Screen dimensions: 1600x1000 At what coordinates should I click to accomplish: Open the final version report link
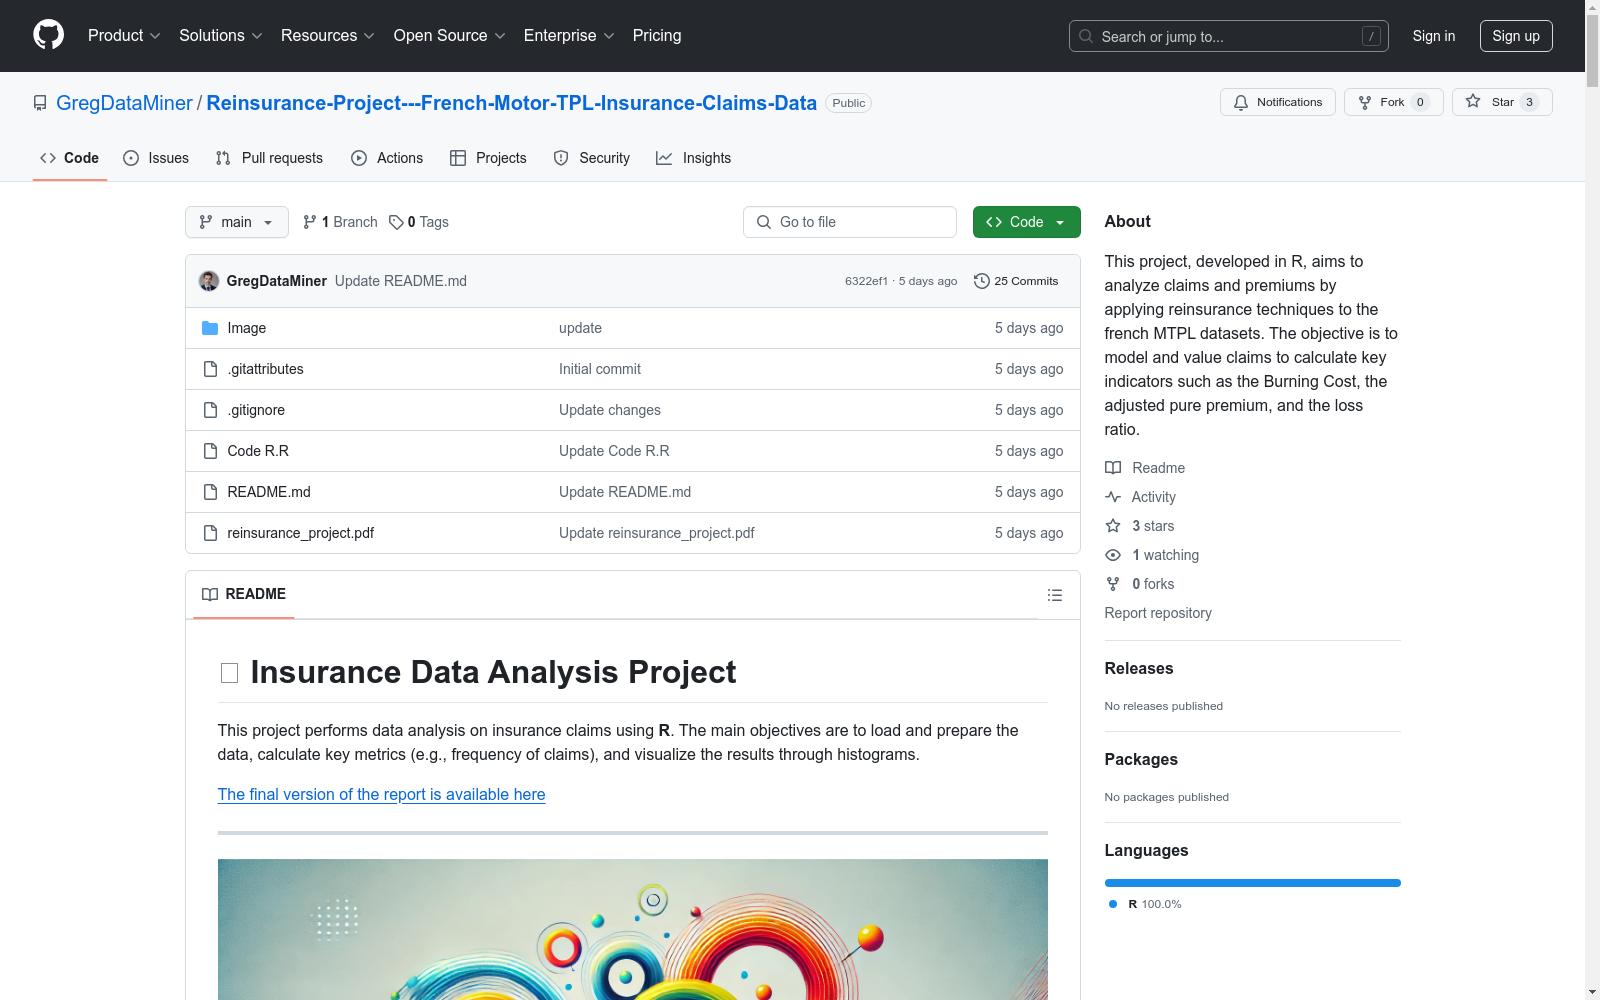pos(382,794)
